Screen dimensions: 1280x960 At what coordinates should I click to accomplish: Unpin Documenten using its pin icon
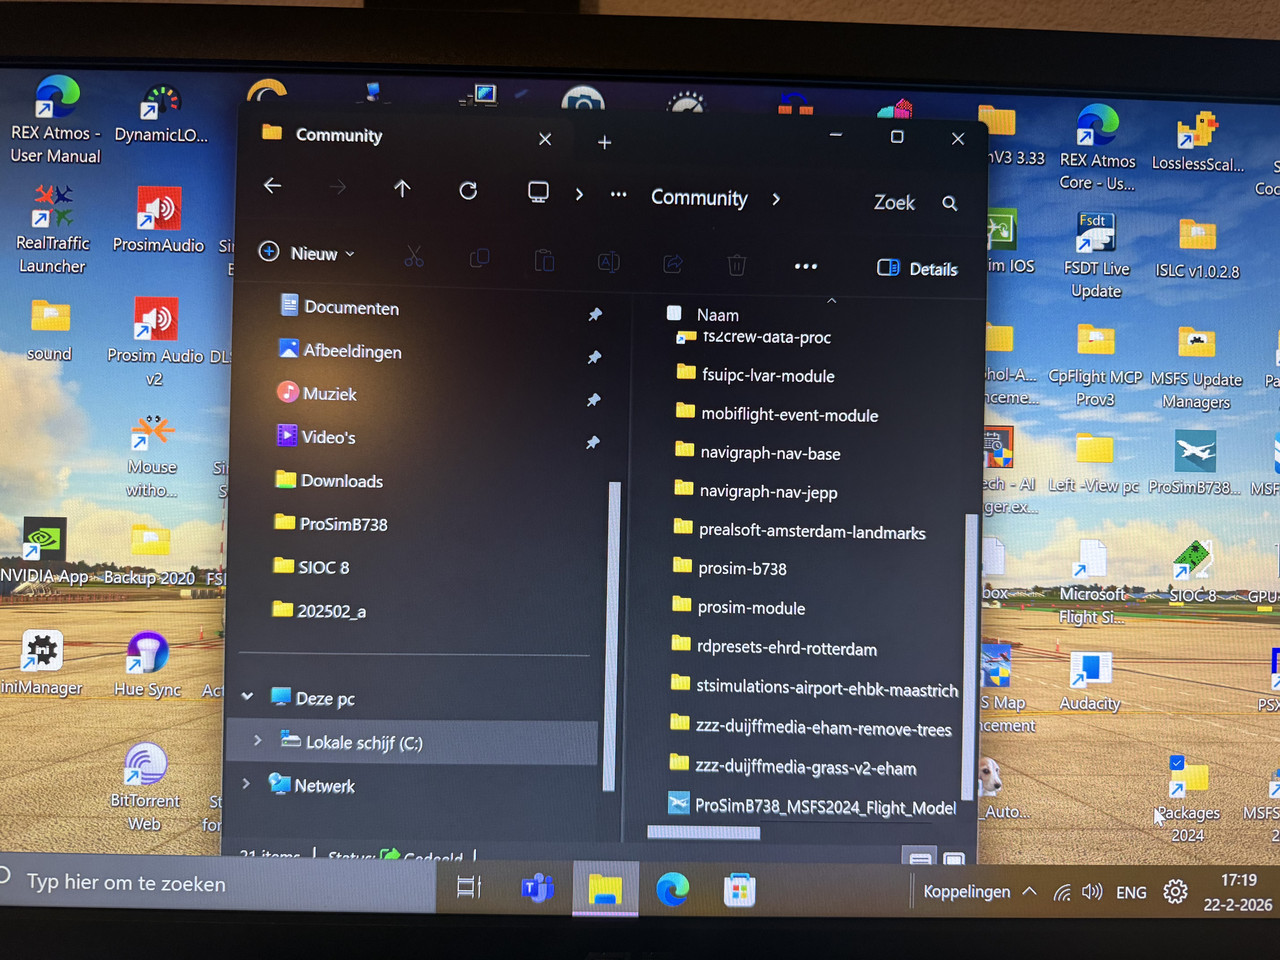(595, 315)
